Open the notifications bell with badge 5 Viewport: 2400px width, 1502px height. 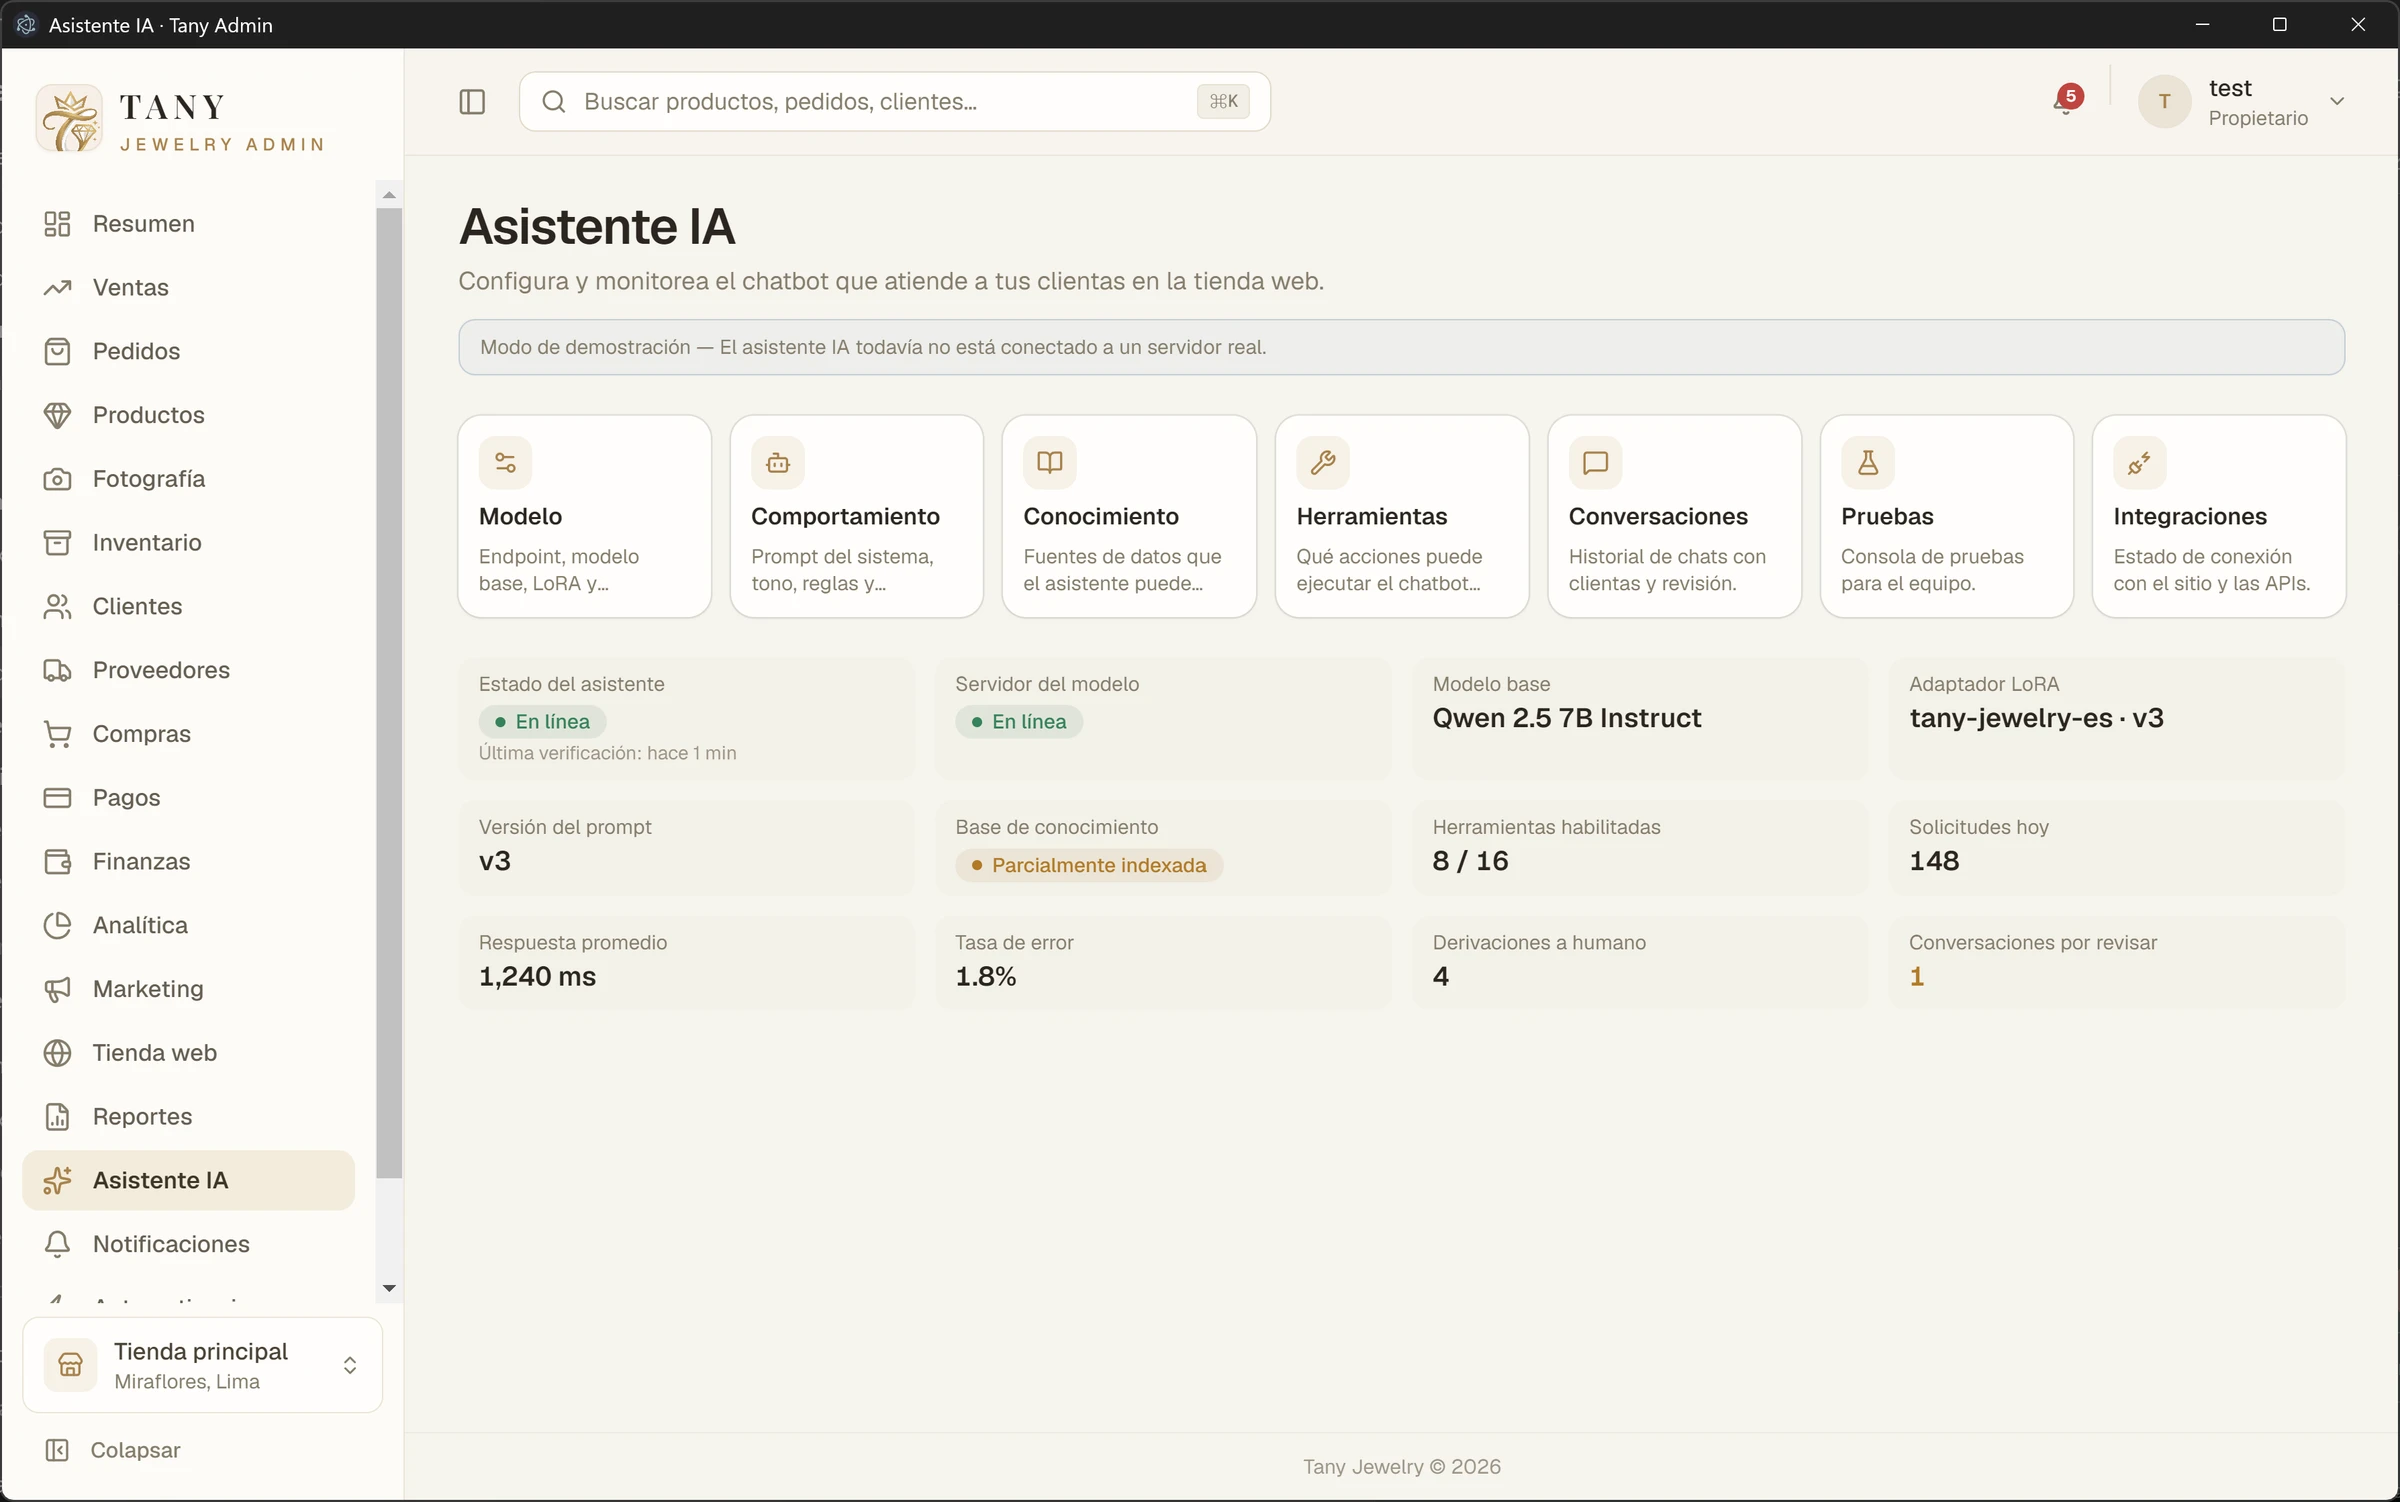coord(2066,101)
